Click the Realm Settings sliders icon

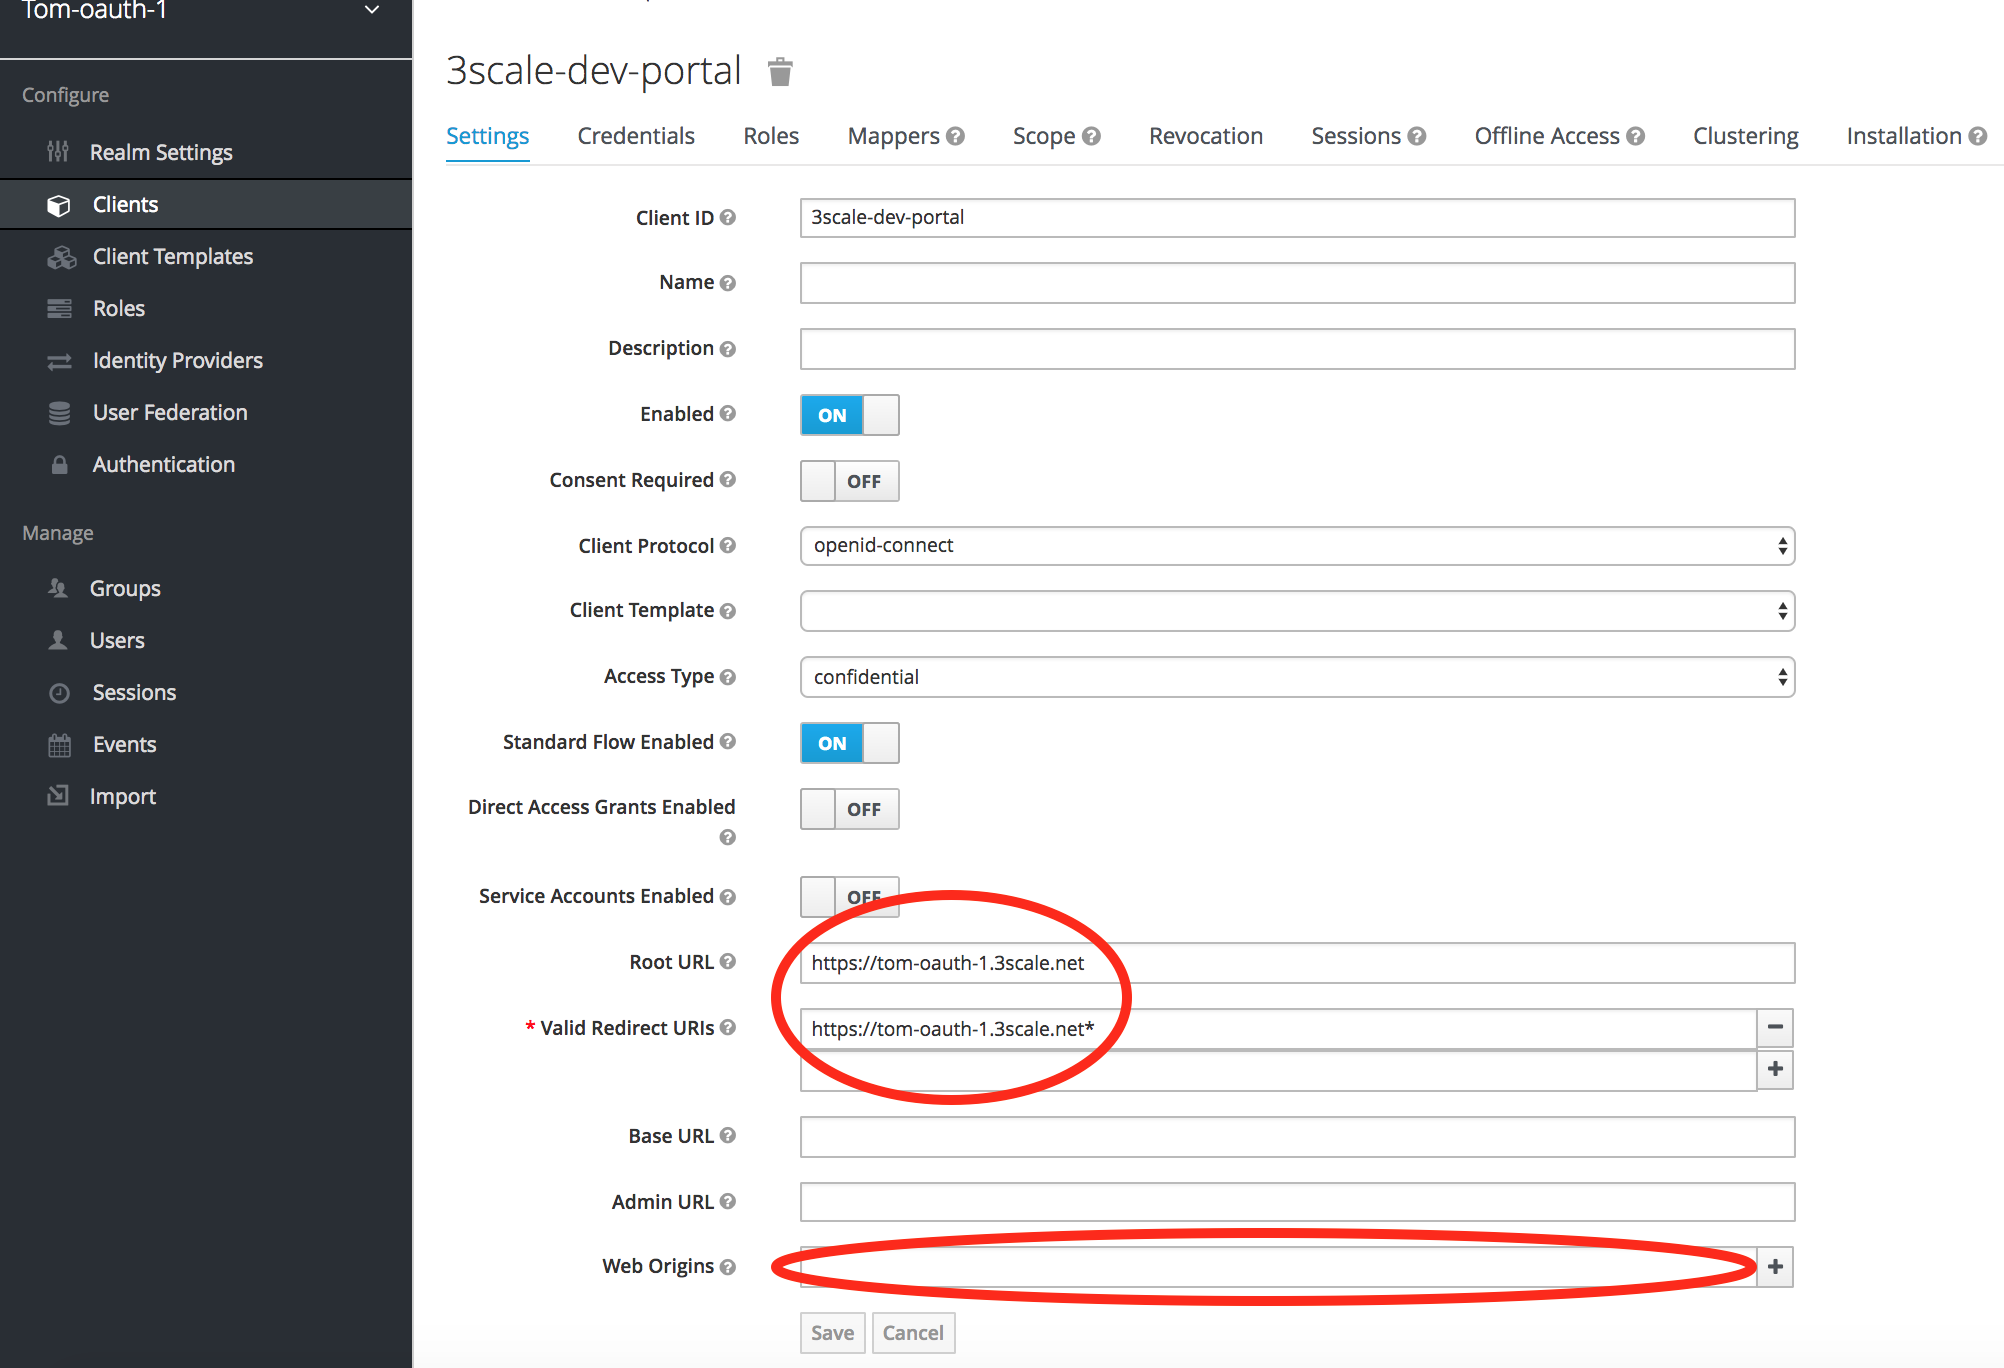pyautogui.click(x=58, y=152)
